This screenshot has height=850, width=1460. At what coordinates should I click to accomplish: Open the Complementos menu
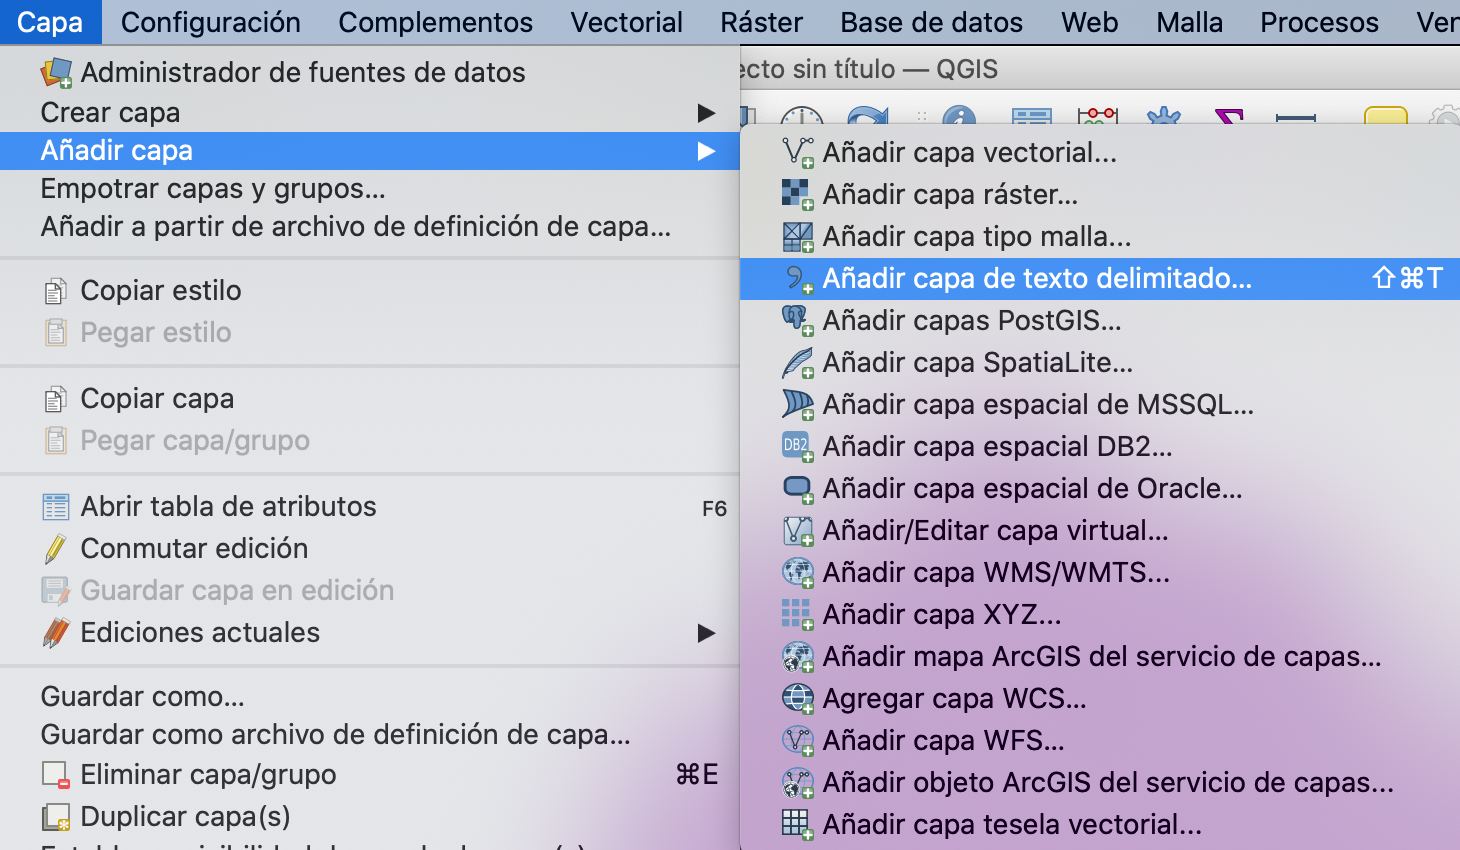pos(435,22)
